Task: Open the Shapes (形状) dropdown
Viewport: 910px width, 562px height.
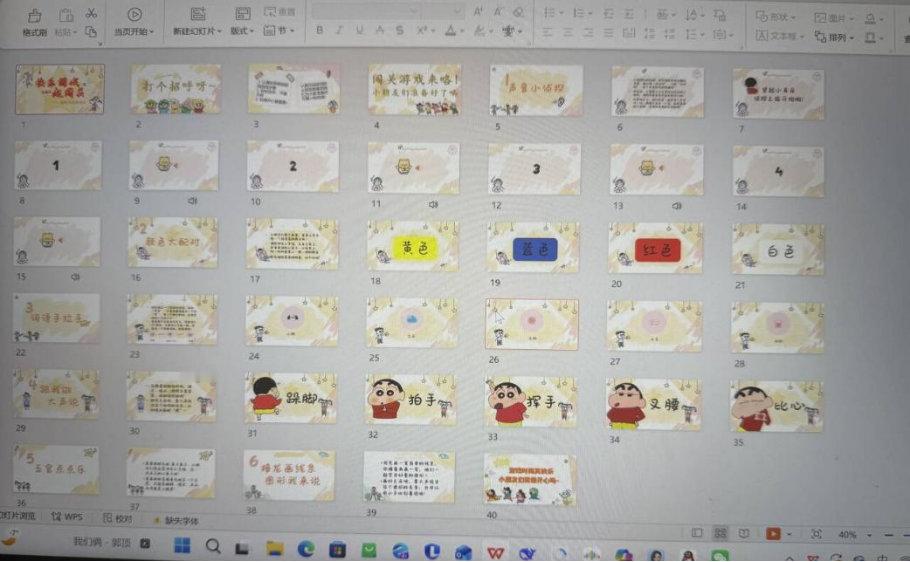Action: (777, 17)
